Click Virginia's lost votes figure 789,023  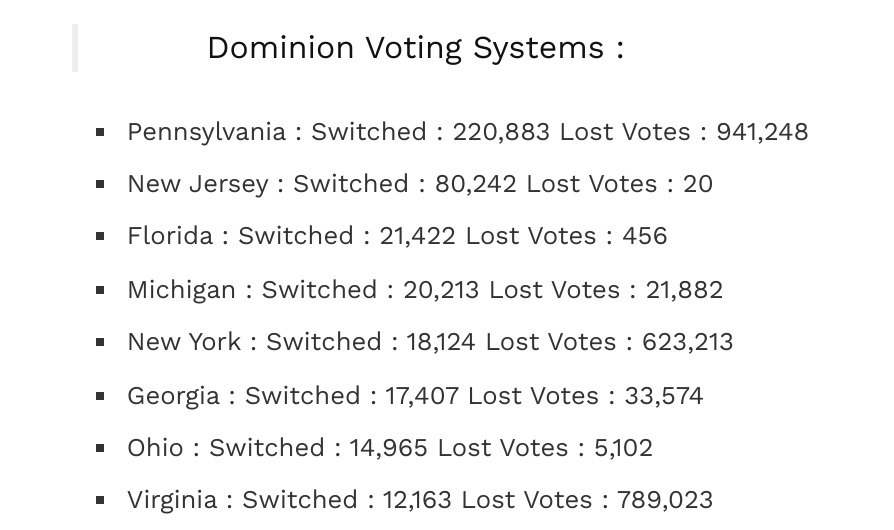click(665, 500)
